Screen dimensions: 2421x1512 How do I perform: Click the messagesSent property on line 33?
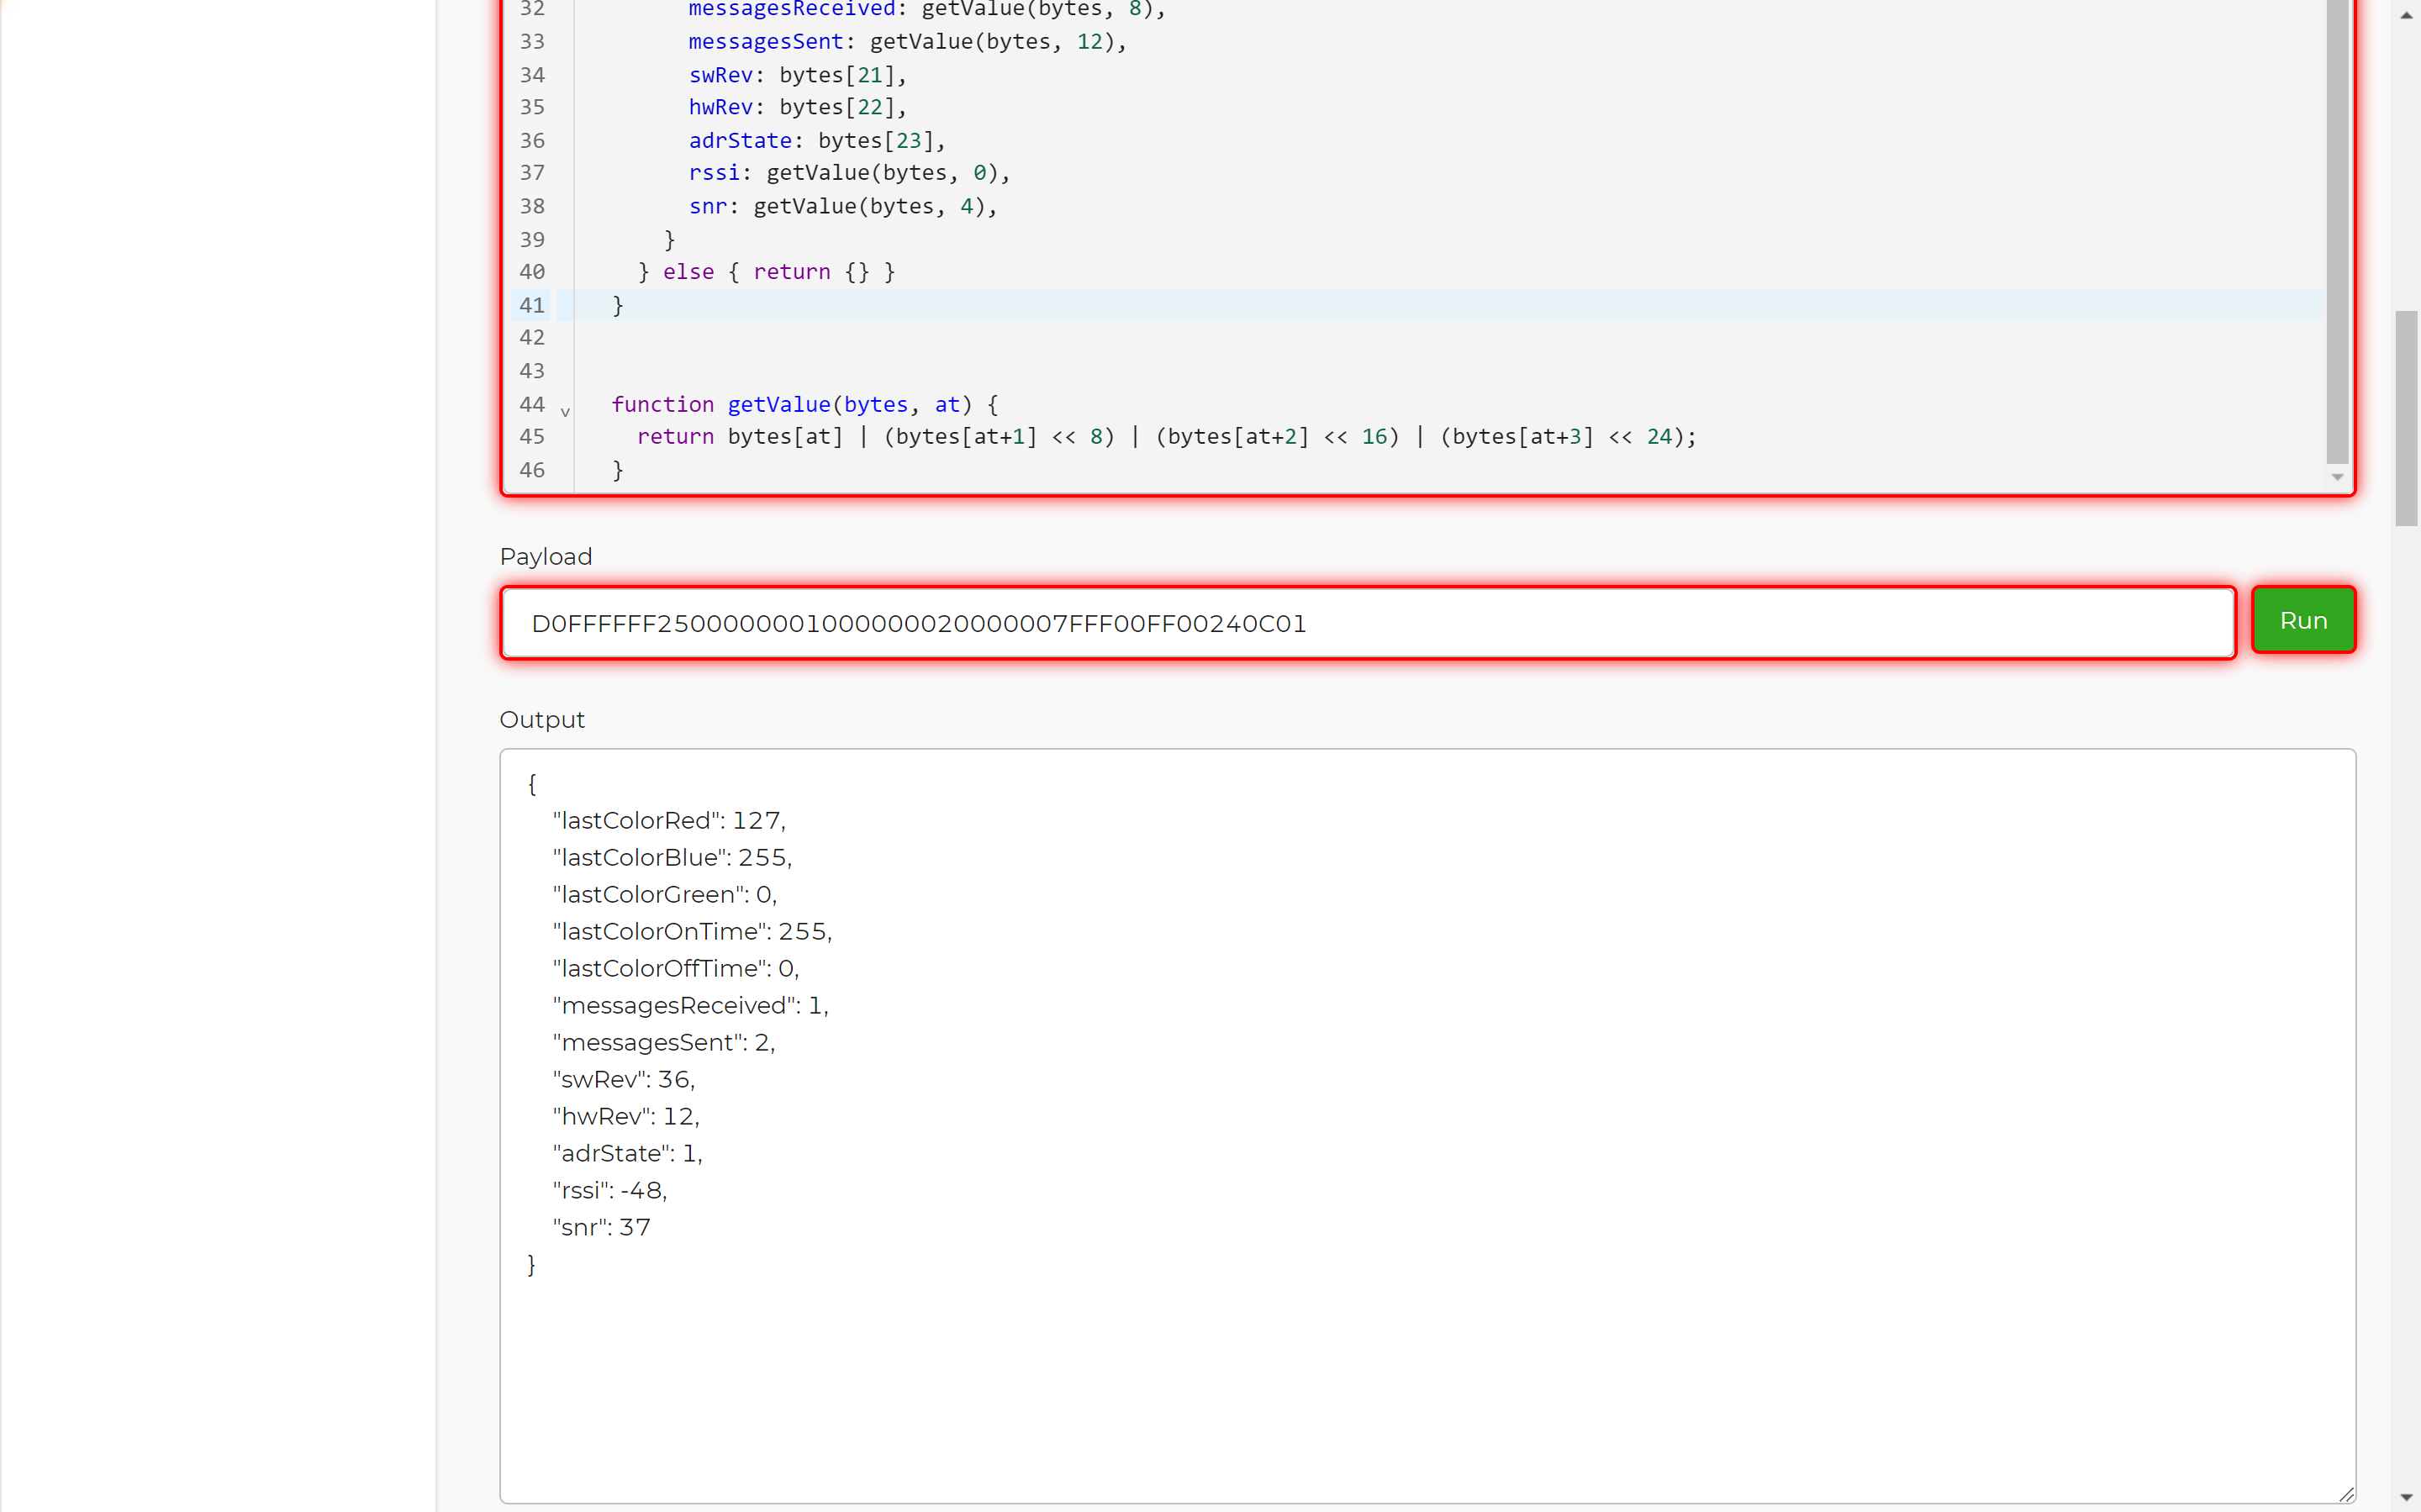[766, 42]
